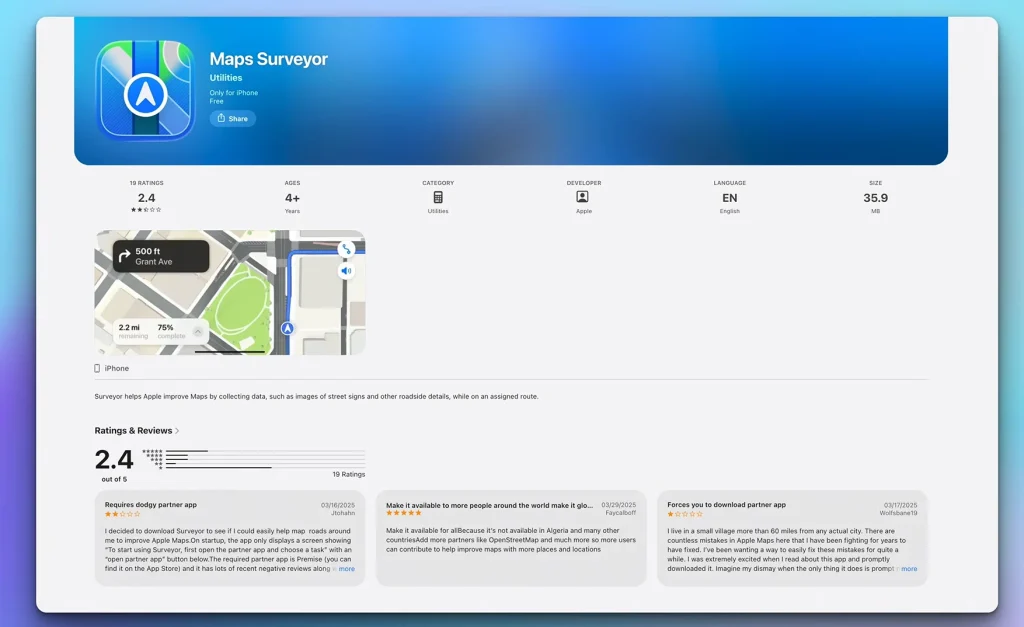Click the turn arrow icon in screenshot
The width and height of the screenshot is (1024, 627).
point(124,257)
